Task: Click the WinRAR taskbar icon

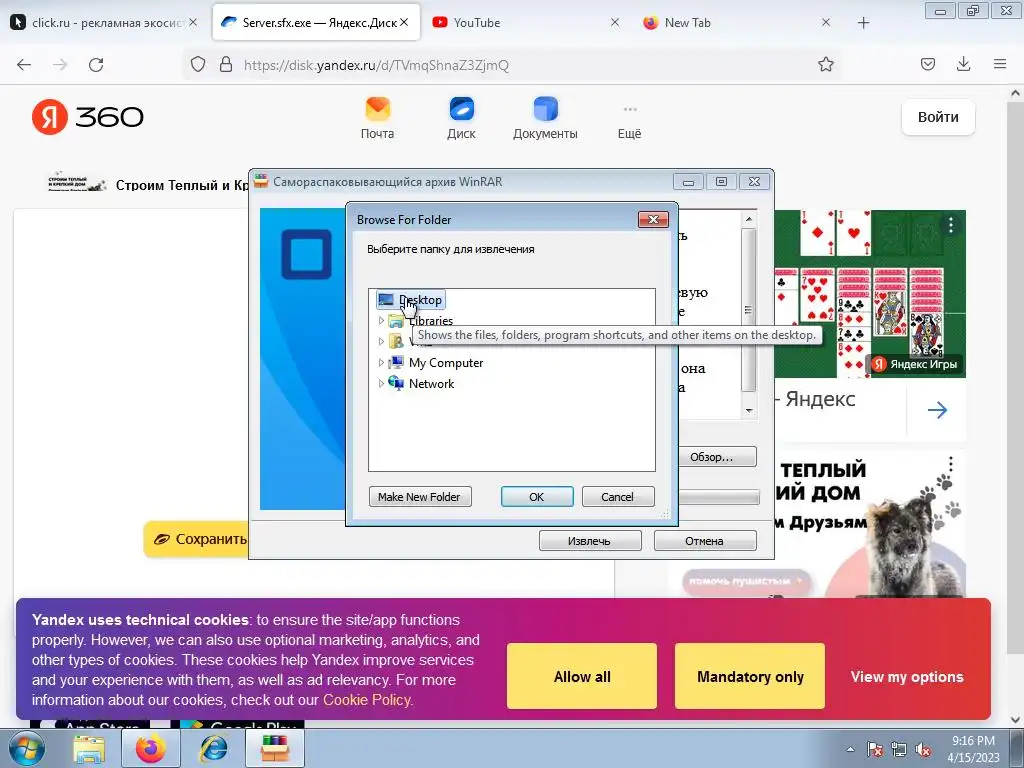Action: 275,749
